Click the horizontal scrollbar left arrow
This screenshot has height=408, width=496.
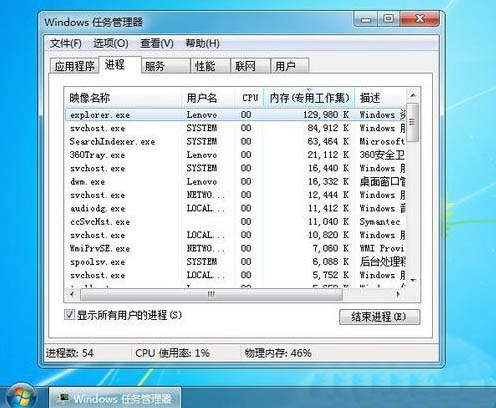pyautogui.click(x=72, y=294)
